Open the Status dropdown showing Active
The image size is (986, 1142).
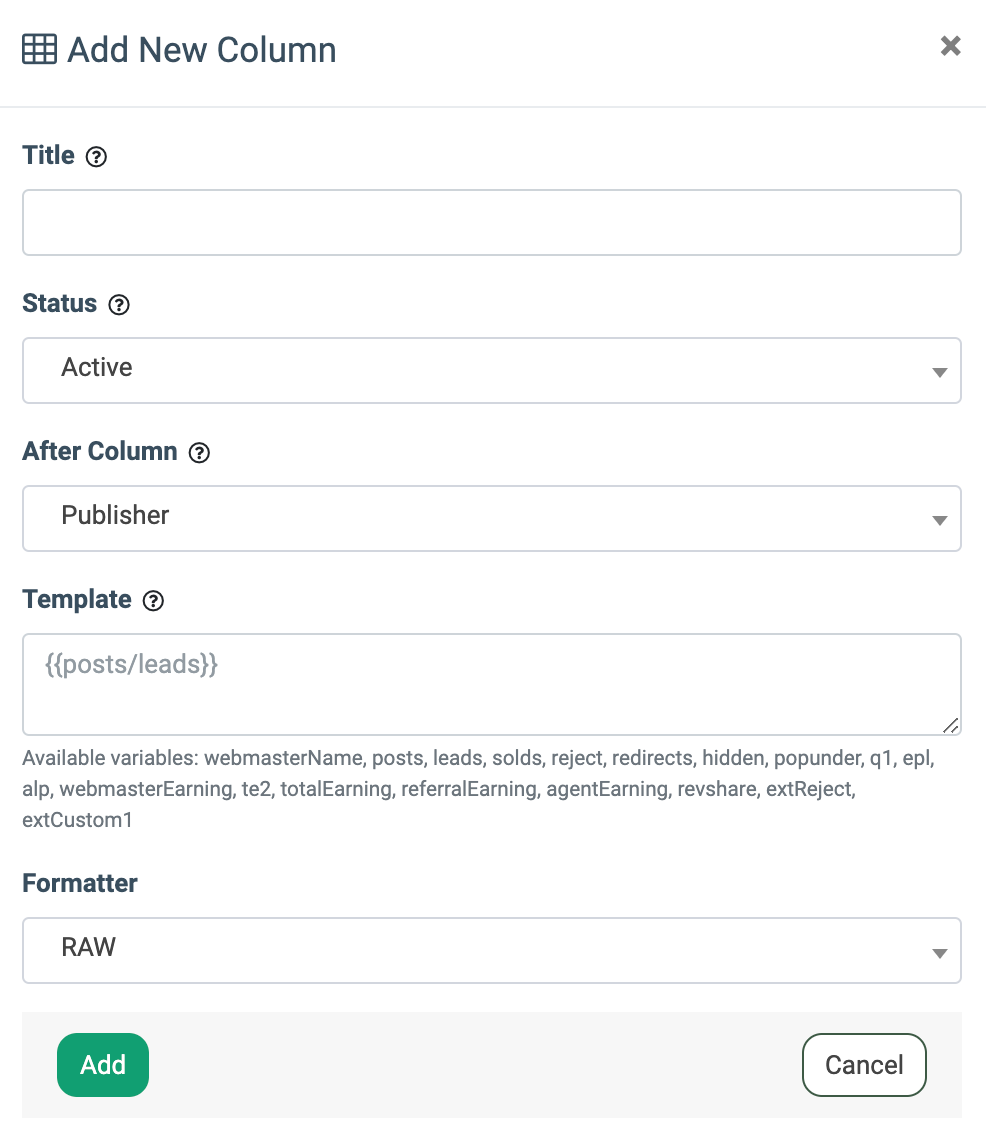pyautogui.click(x=492, y=371)
